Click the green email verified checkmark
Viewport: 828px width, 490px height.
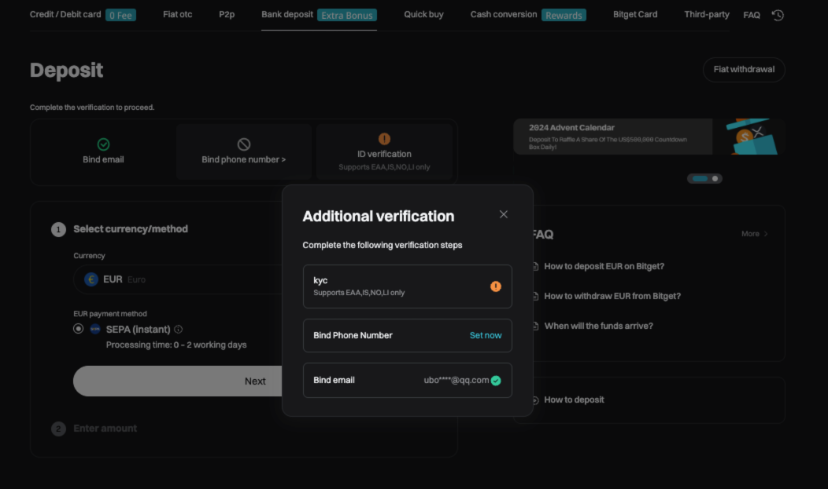click(x=496, y=380)
